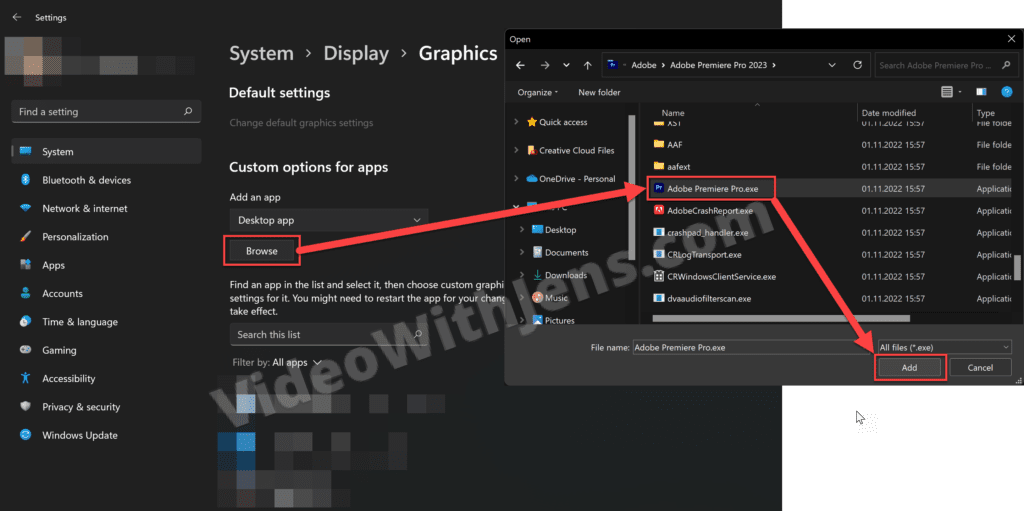Click the Browse button
Screen dimensions: 1024x511
(262, 251)
